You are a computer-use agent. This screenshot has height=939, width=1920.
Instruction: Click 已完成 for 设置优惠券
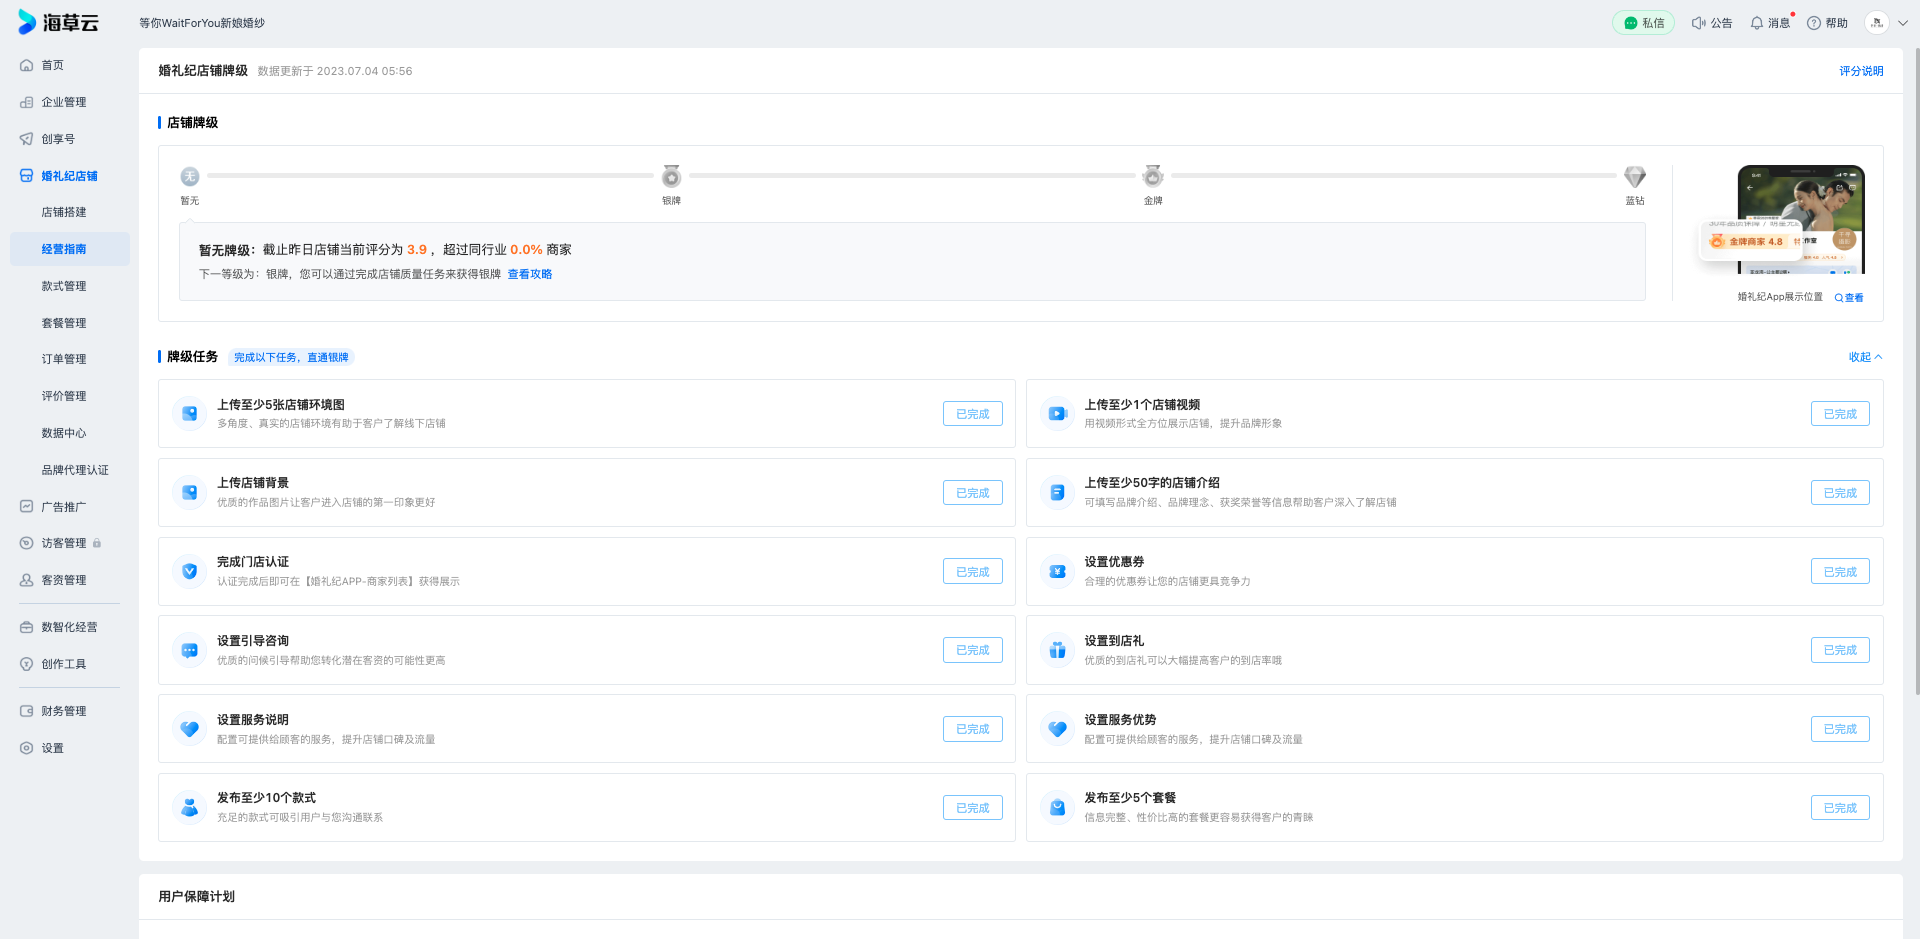(x=1840, y=572)
